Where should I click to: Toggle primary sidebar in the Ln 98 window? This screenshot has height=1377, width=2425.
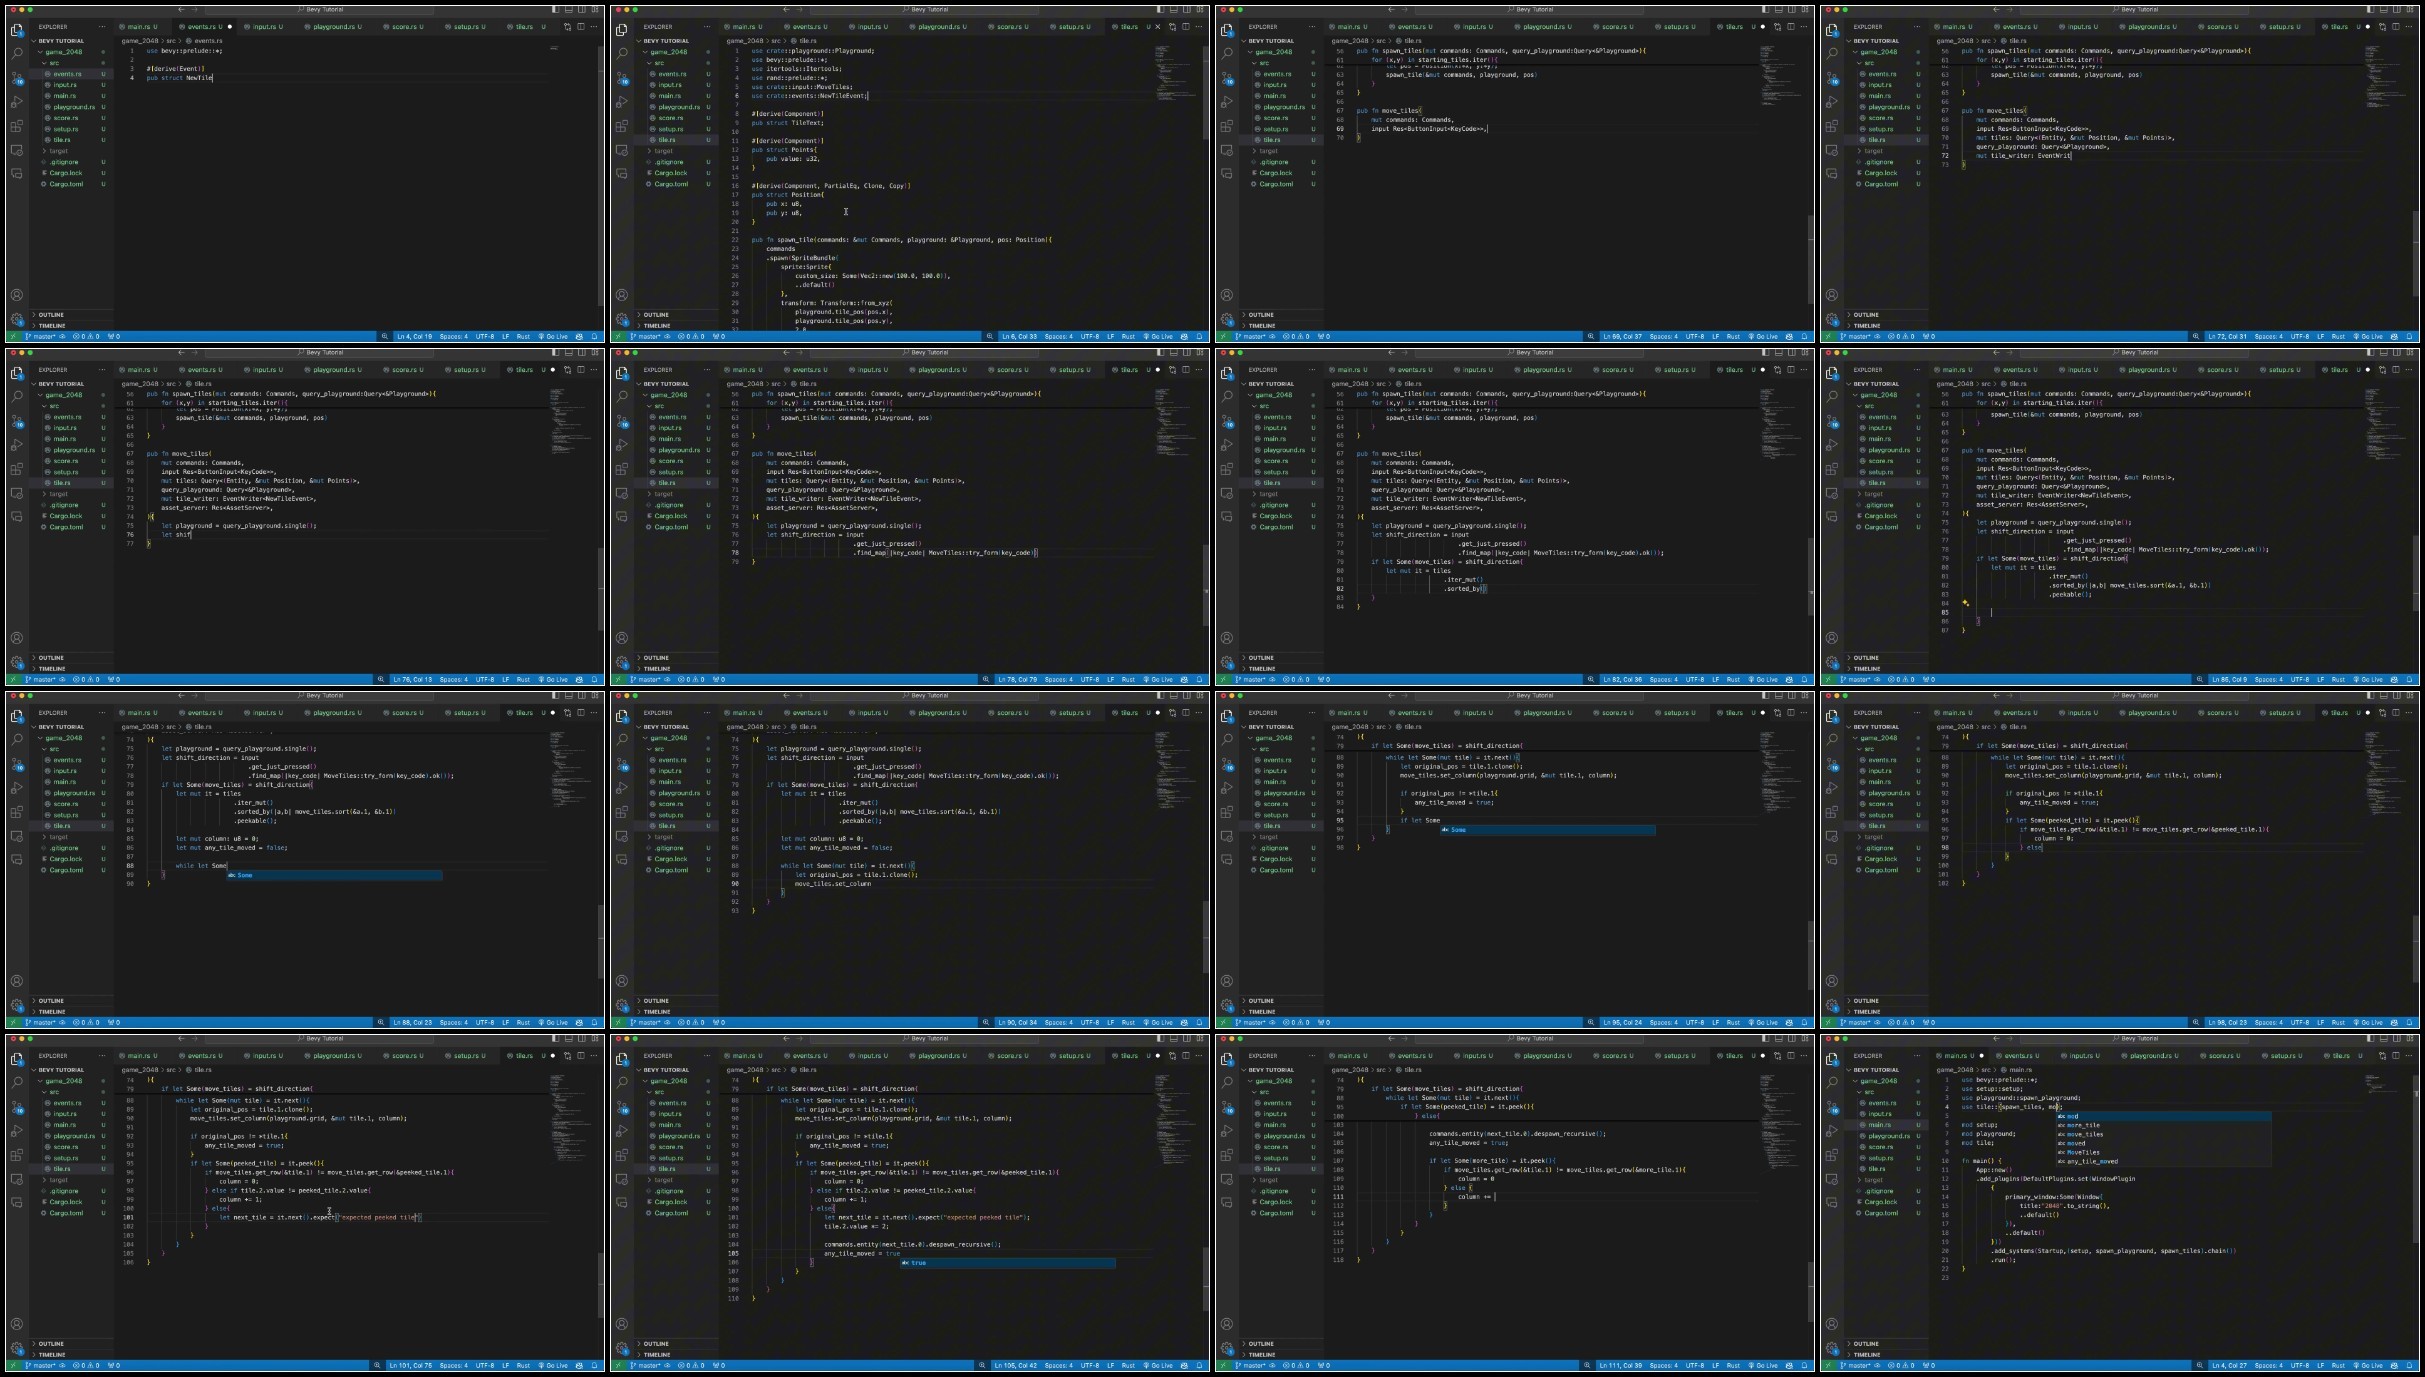[2370, 695]
